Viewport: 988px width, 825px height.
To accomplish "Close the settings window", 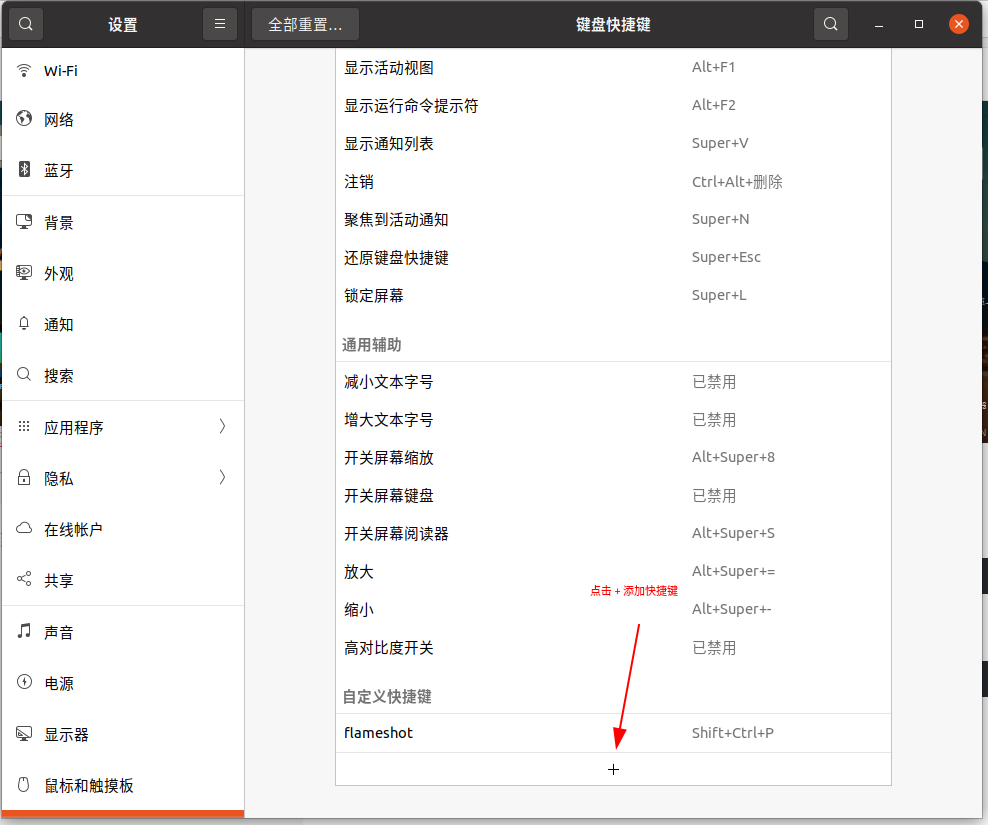I will point(959,24).
